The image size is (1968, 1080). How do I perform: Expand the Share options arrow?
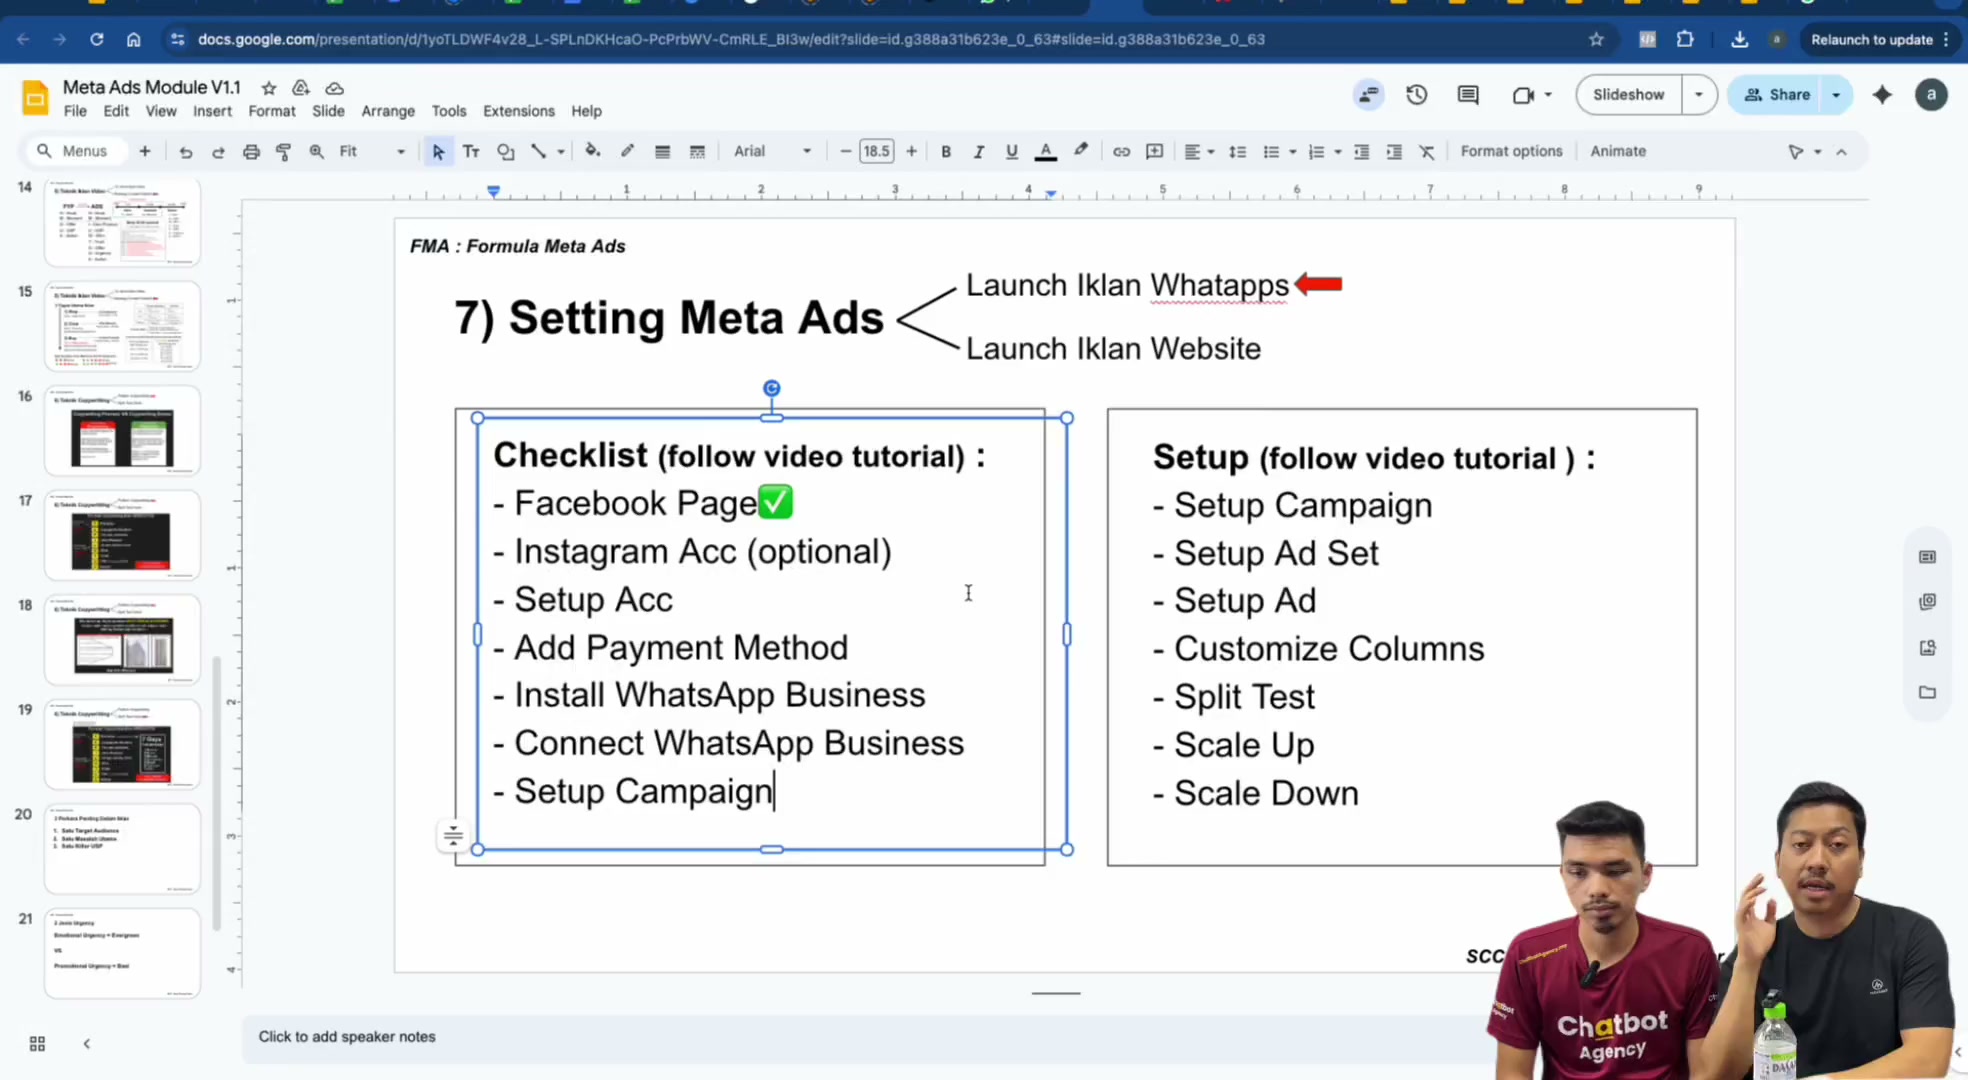coord(1836,95)
